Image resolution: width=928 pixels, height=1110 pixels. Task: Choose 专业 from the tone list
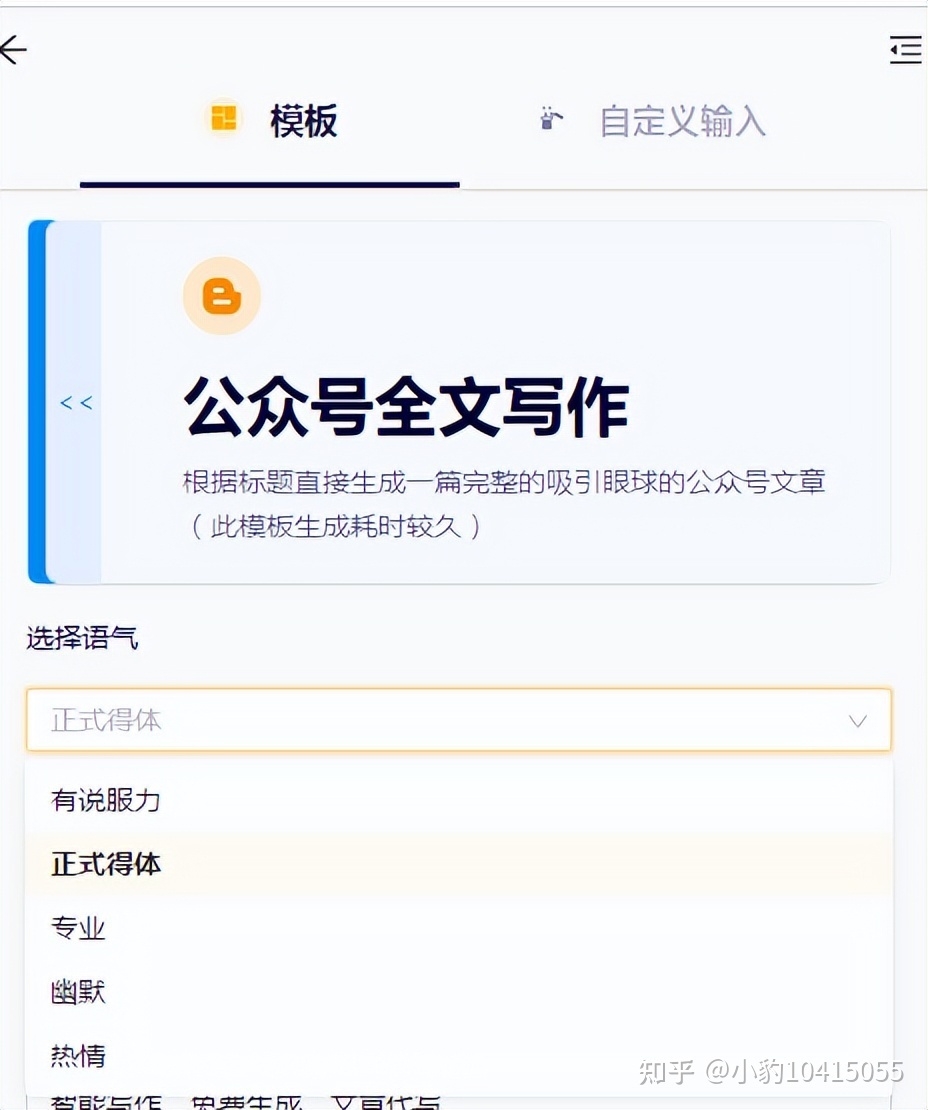click(78, 928)
